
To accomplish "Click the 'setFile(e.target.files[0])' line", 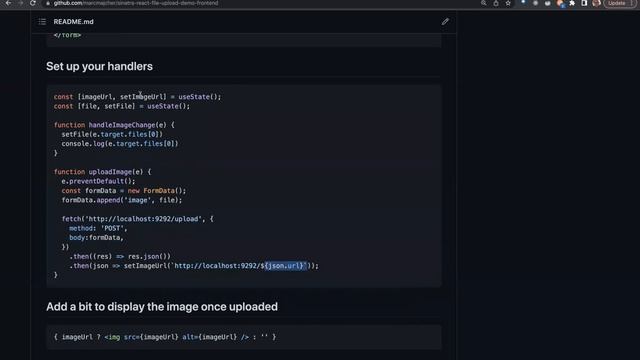I will tap(112, 134).
